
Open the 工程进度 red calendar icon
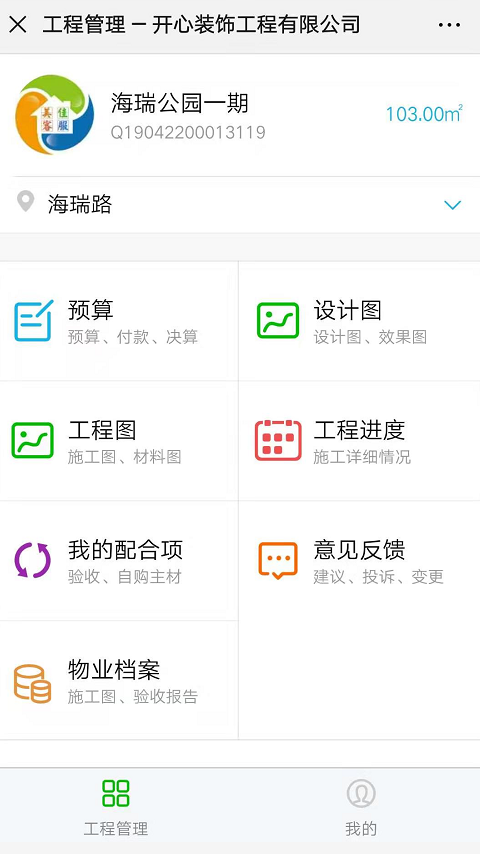pos(278,440)
